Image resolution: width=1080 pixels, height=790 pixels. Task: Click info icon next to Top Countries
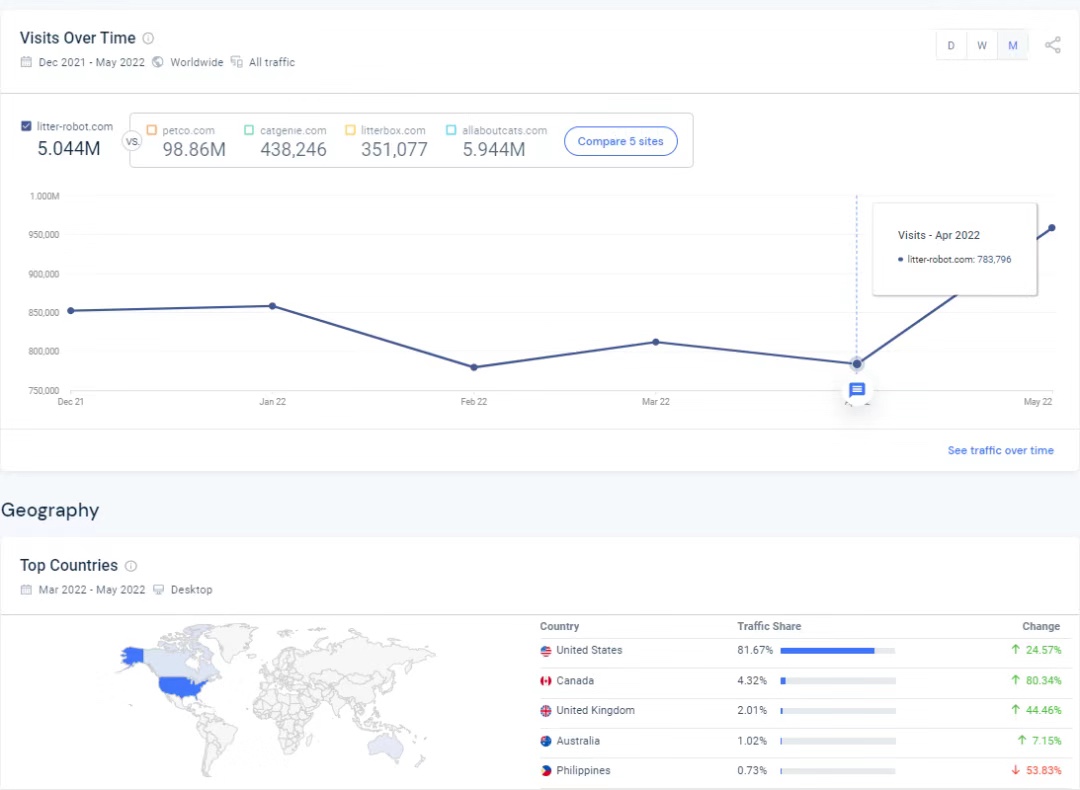(131, 566)
